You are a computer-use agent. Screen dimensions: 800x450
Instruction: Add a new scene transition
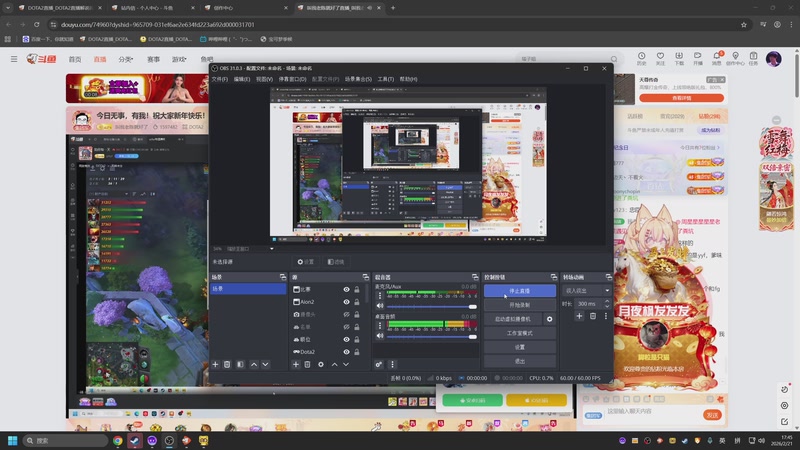(x=579, y=316)
